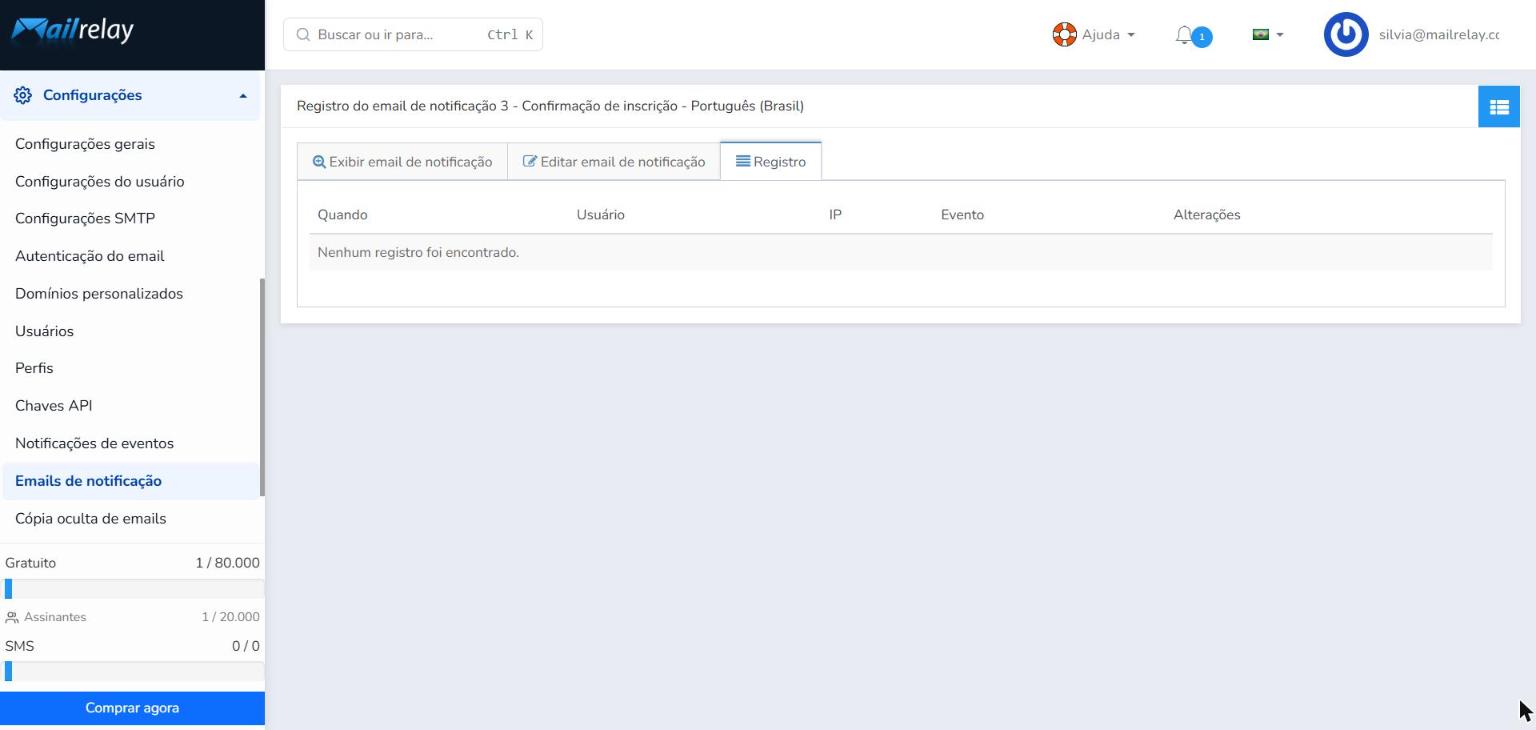Open Cópia oculta de emails
The width and height of the screenshot is (1536, 730).
click(x=91, y=519)
